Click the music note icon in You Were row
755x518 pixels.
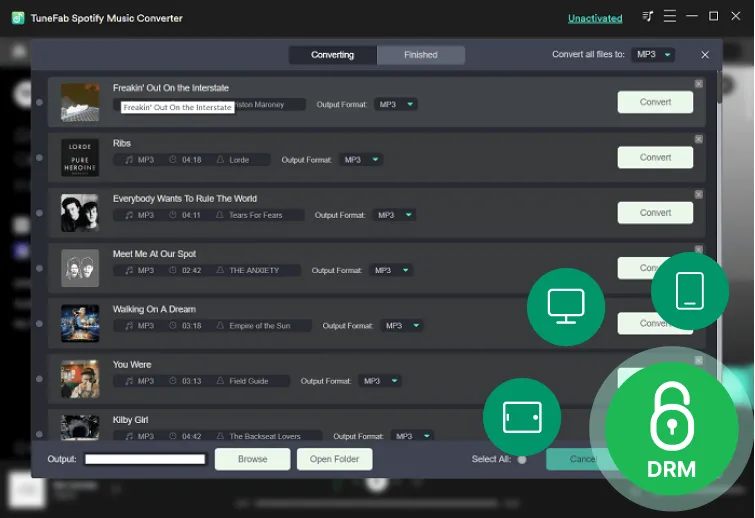coord(129,381)
